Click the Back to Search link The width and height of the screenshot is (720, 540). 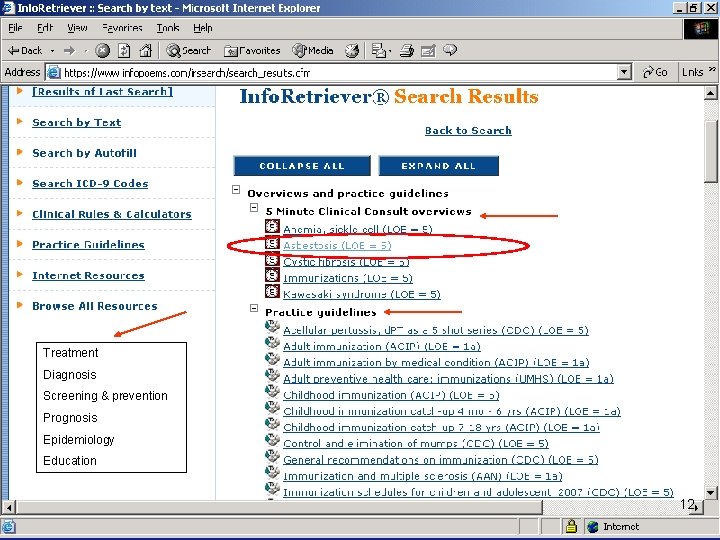click(x=468, y=130)
